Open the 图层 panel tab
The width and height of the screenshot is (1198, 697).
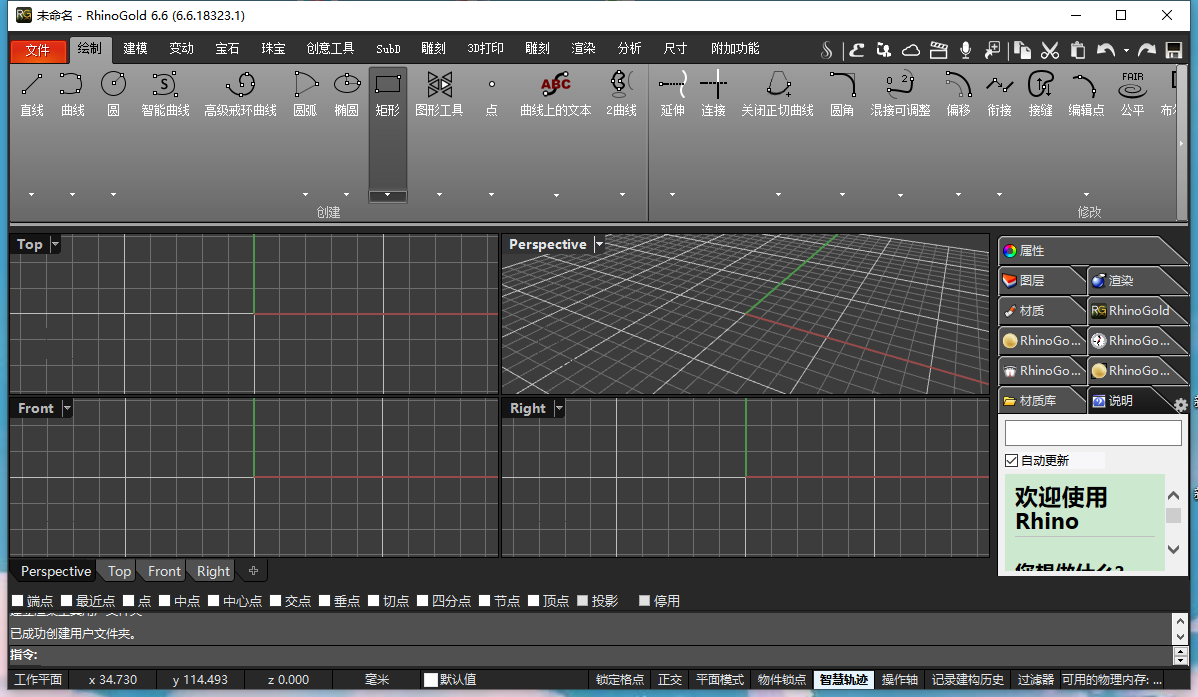pyautogui.click(x=1041, y=280)
